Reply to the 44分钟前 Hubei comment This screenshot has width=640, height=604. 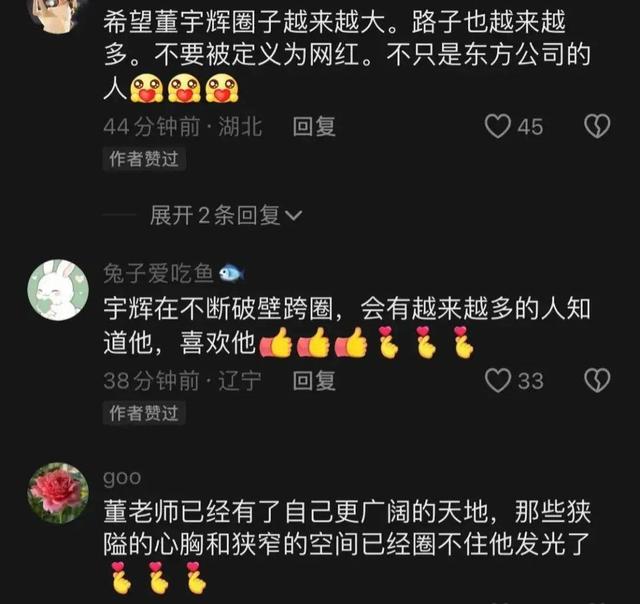[x=314, y=126]
